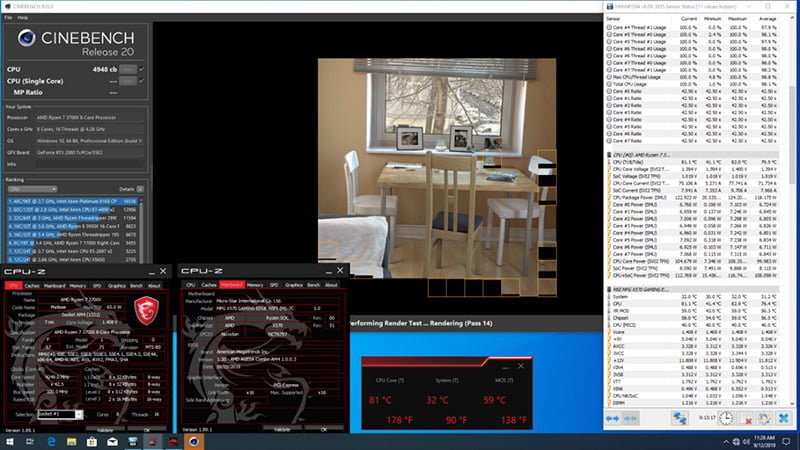
Task: Switch to Caches tab in left CPU-Z window
Action: tap(32, 286)
